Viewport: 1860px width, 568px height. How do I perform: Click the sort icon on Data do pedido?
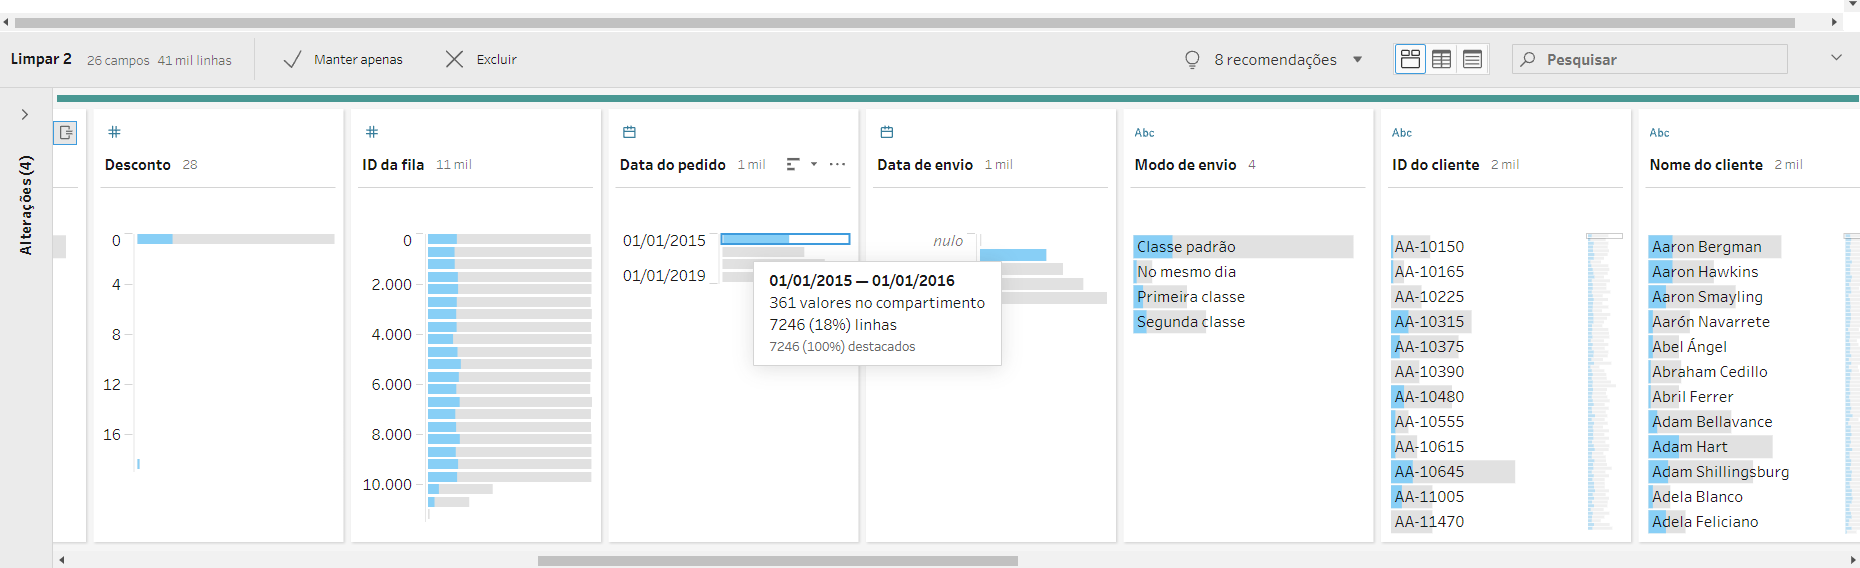[x=793, y=164]
